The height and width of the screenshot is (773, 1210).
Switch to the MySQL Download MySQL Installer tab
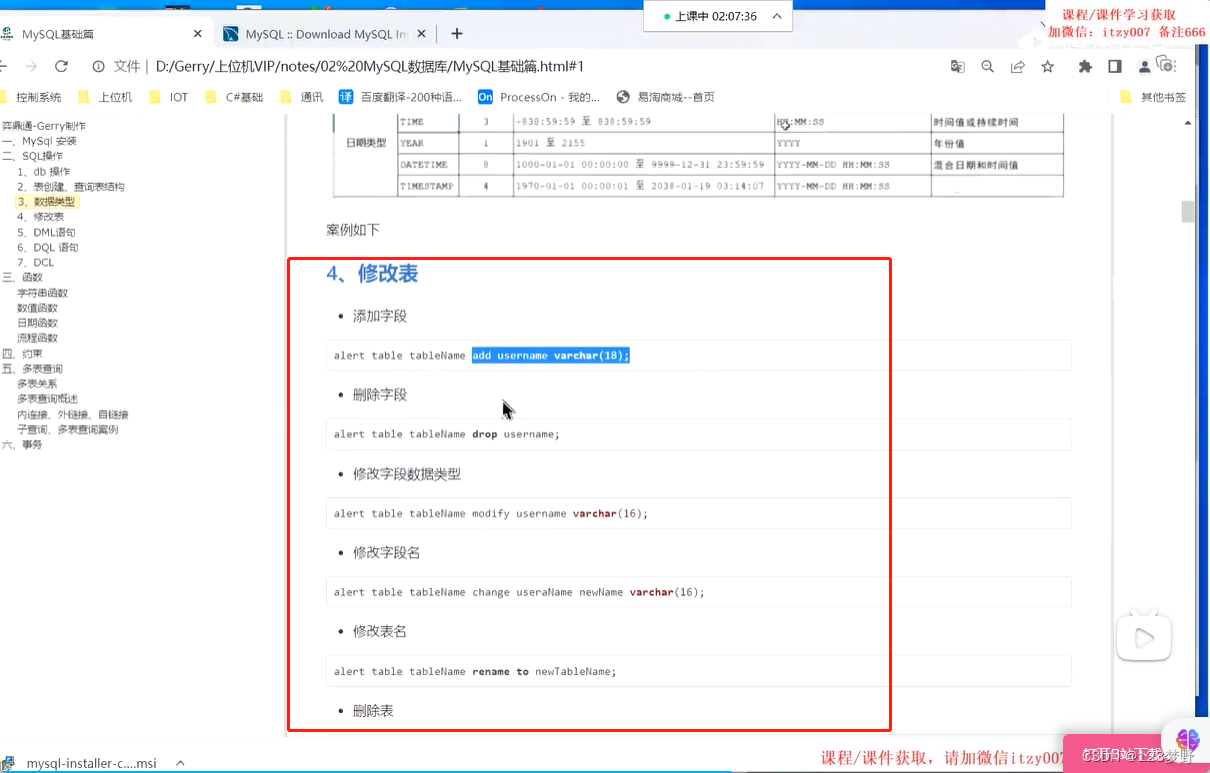coord(323,33)
